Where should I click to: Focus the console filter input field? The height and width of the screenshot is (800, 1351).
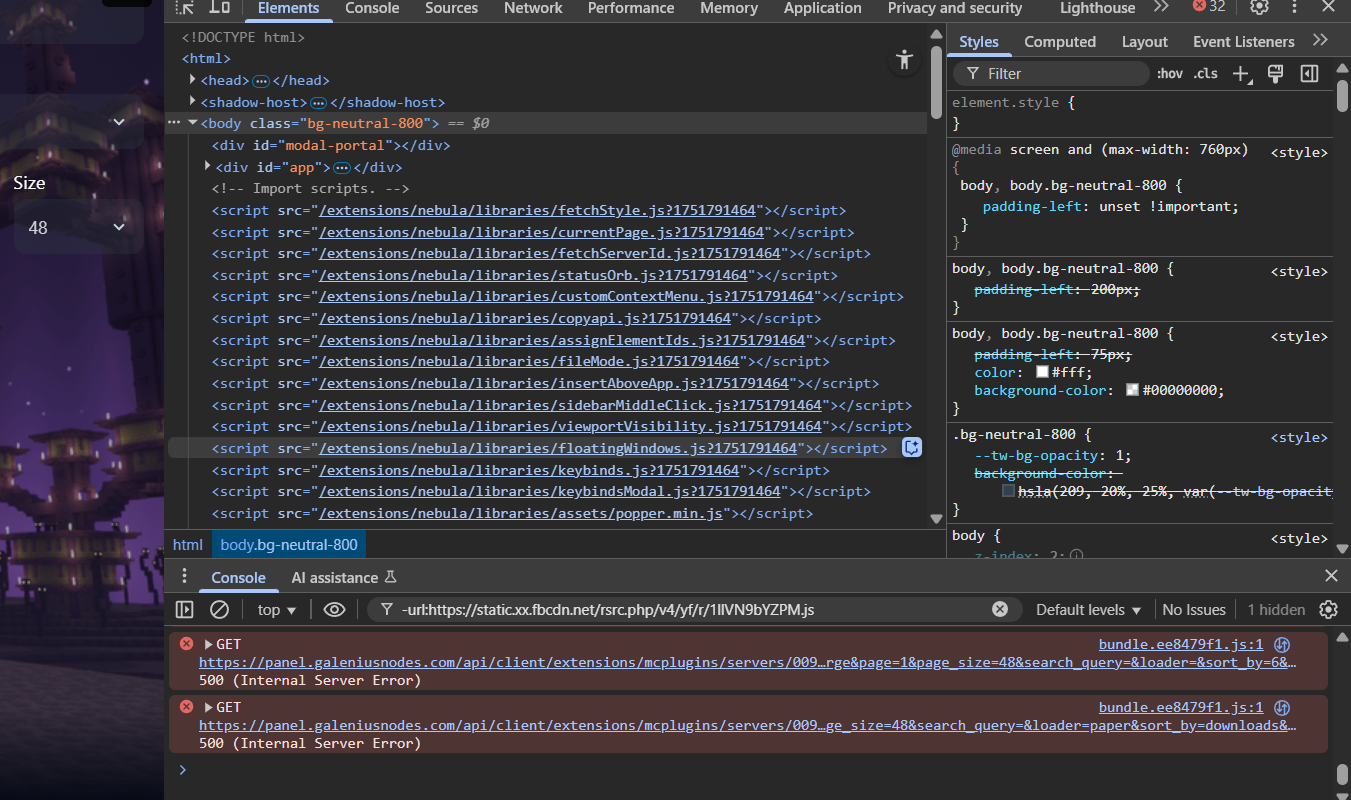click(x=695, y=609)
